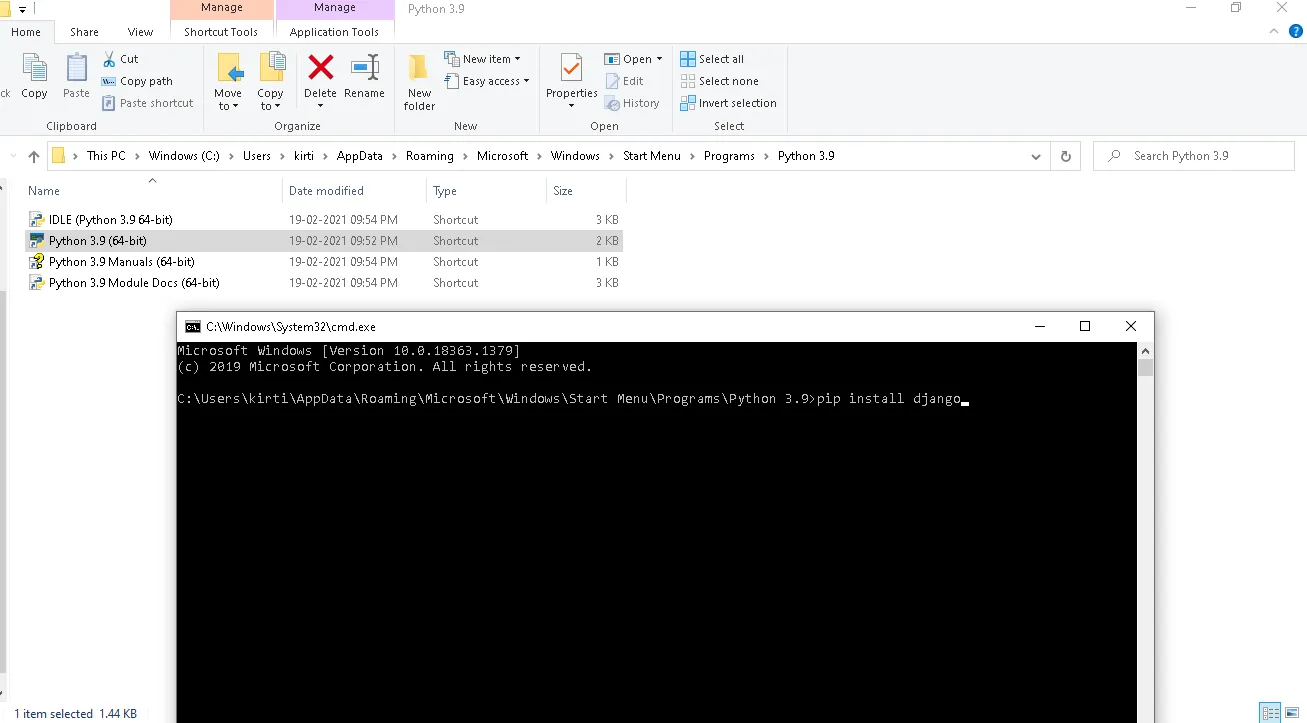Click the cmd window scrollbar thumb
This screenshot has height=723, width=1307.
[1146, 367]
